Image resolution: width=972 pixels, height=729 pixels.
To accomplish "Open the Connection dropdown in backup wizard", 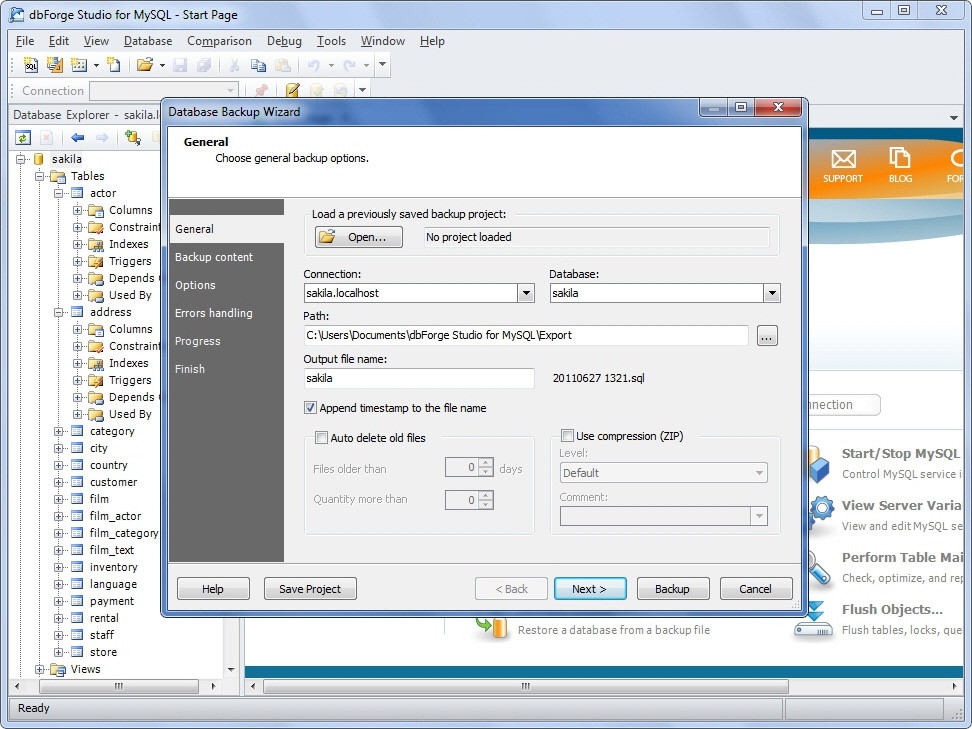I will [526, 293].
